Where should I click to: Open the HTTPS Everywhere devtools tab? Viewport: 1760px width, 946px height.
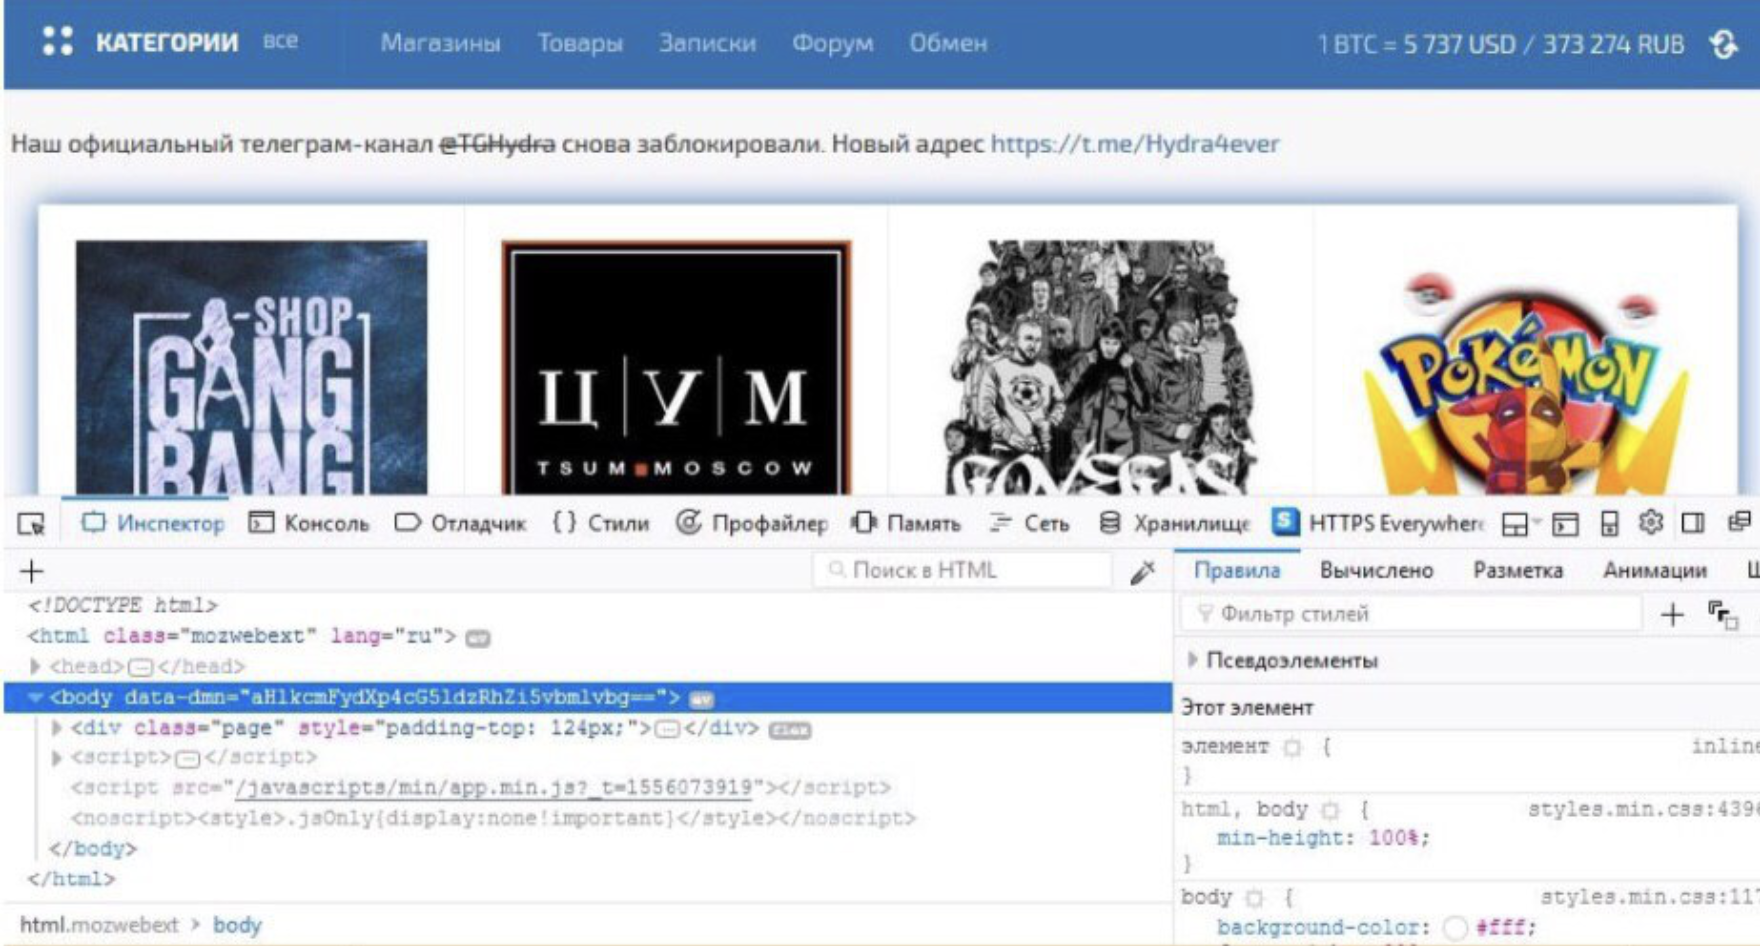pos(1378,523)
